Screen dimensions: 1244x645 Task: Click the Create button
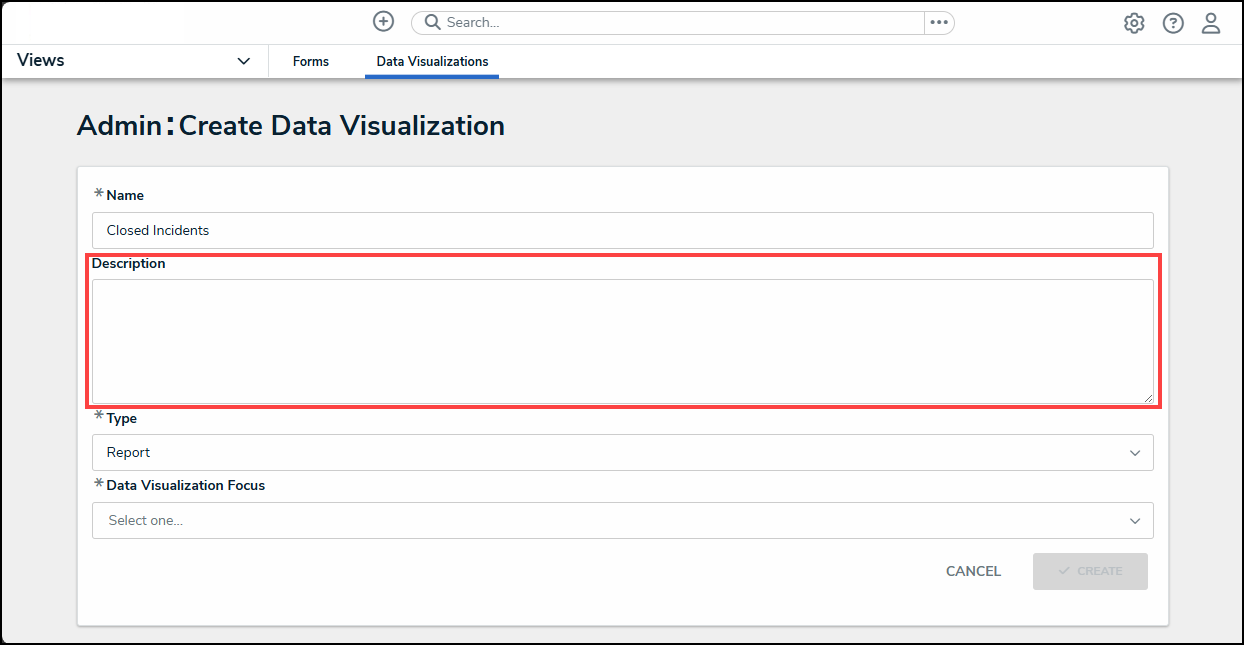[x=1090, y=571]
